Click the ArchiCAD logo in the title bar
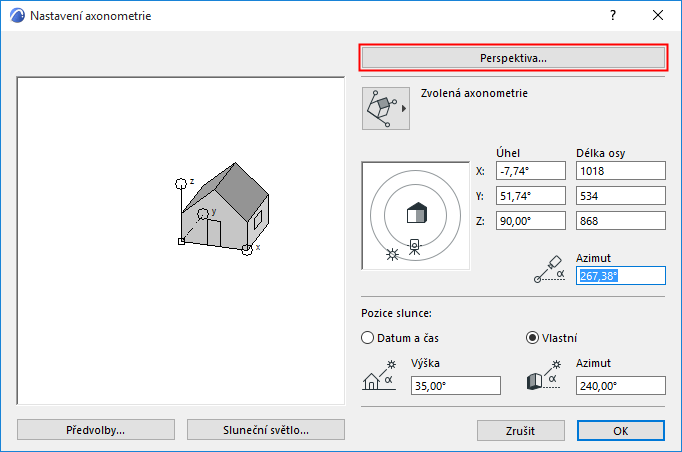The image size is (682, 452). click(x=17, y=16)
